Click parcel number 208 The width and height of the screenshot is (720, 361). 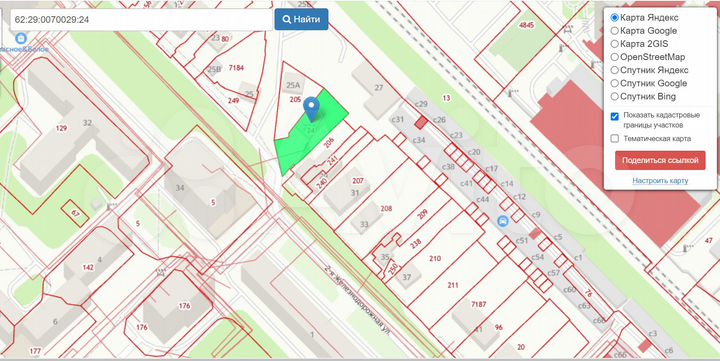click(x=386, y=209)
